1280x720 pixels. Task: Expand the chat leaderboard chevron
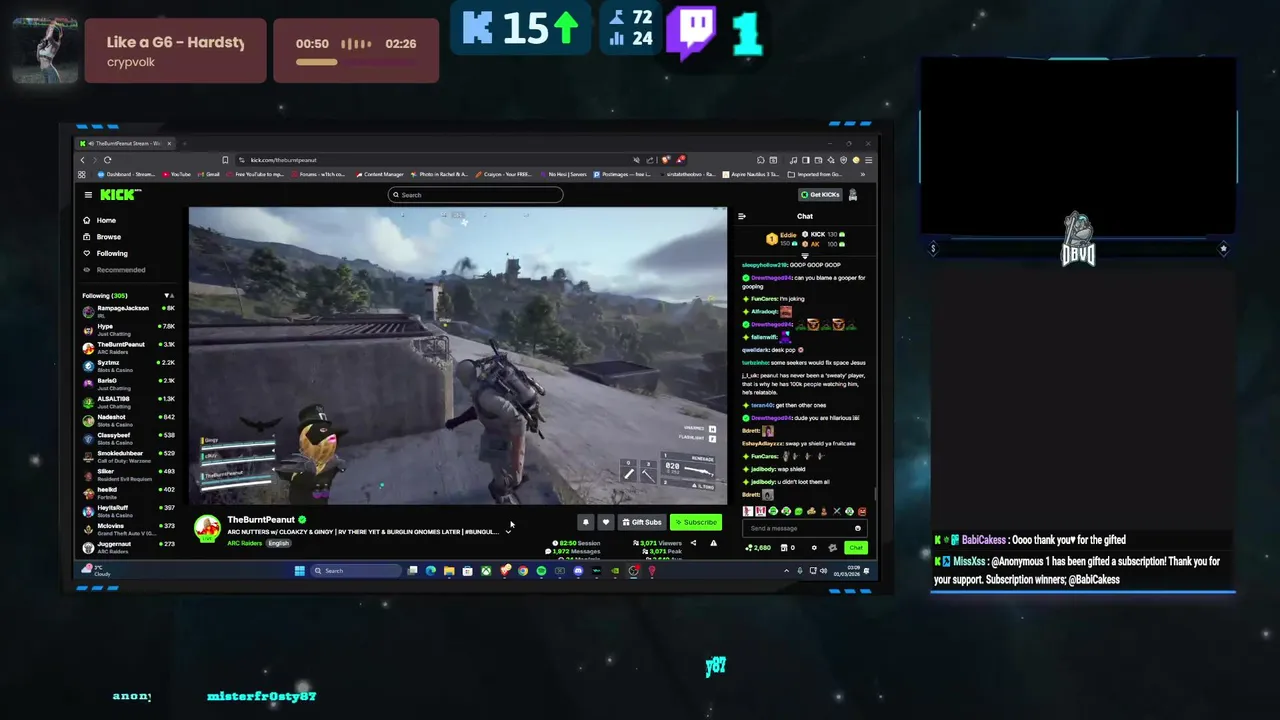805,256
